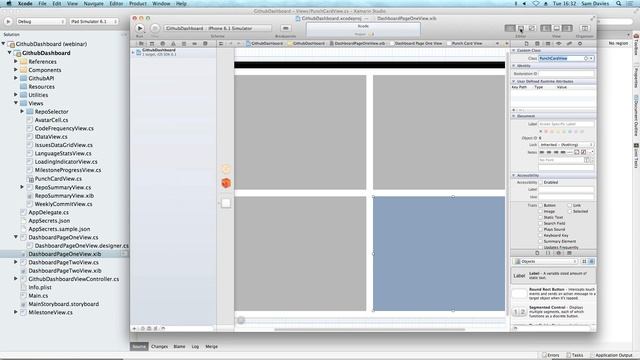This screenshot has height=360, width=640.
Task: Show the Issue navigator icon
Action: [x=173, y=43]
